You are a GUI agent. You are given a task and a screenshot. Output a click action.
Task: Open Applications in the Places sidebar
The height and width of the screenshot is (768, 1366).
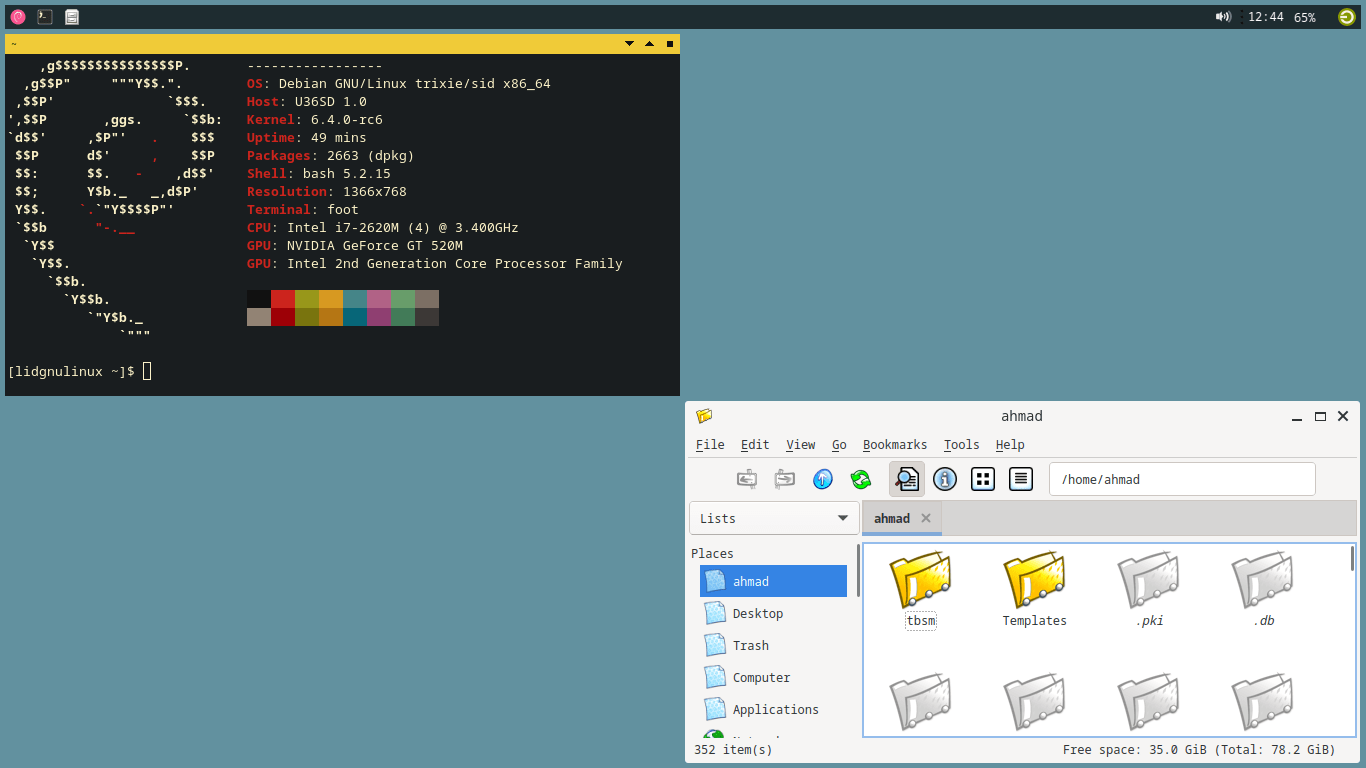pyautogui.click(x=773, y=709)
